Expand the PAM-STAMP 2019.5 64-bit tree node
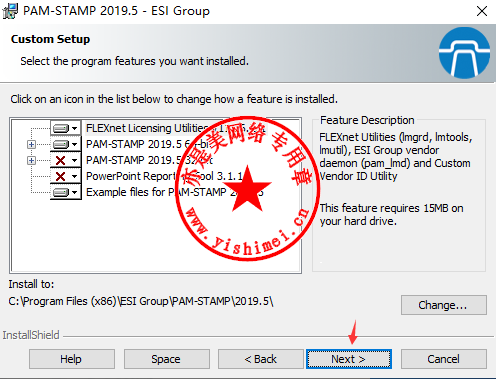 [31, 144]
